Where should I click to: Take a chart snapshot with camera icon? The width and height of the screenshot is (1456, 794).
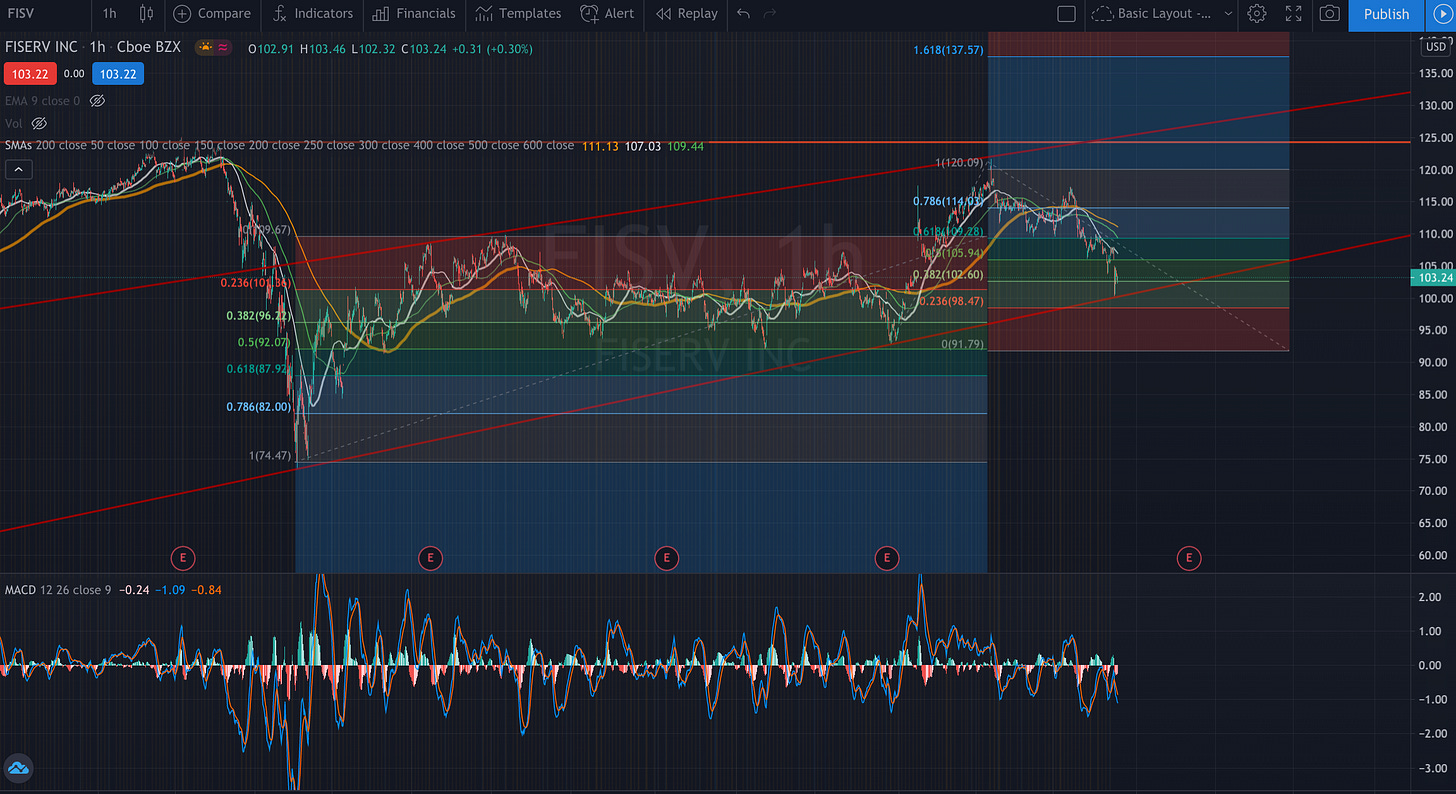click(1329, 14)
